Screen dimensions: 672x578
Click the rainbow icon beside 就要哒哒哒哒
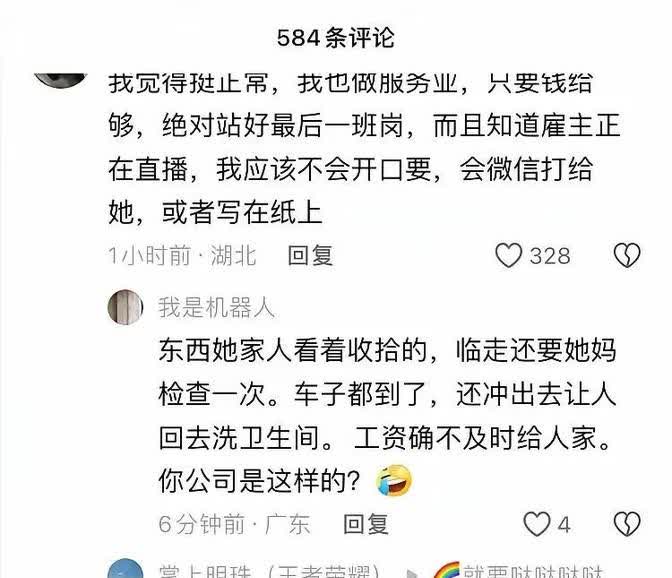click(x=446, y=571)
